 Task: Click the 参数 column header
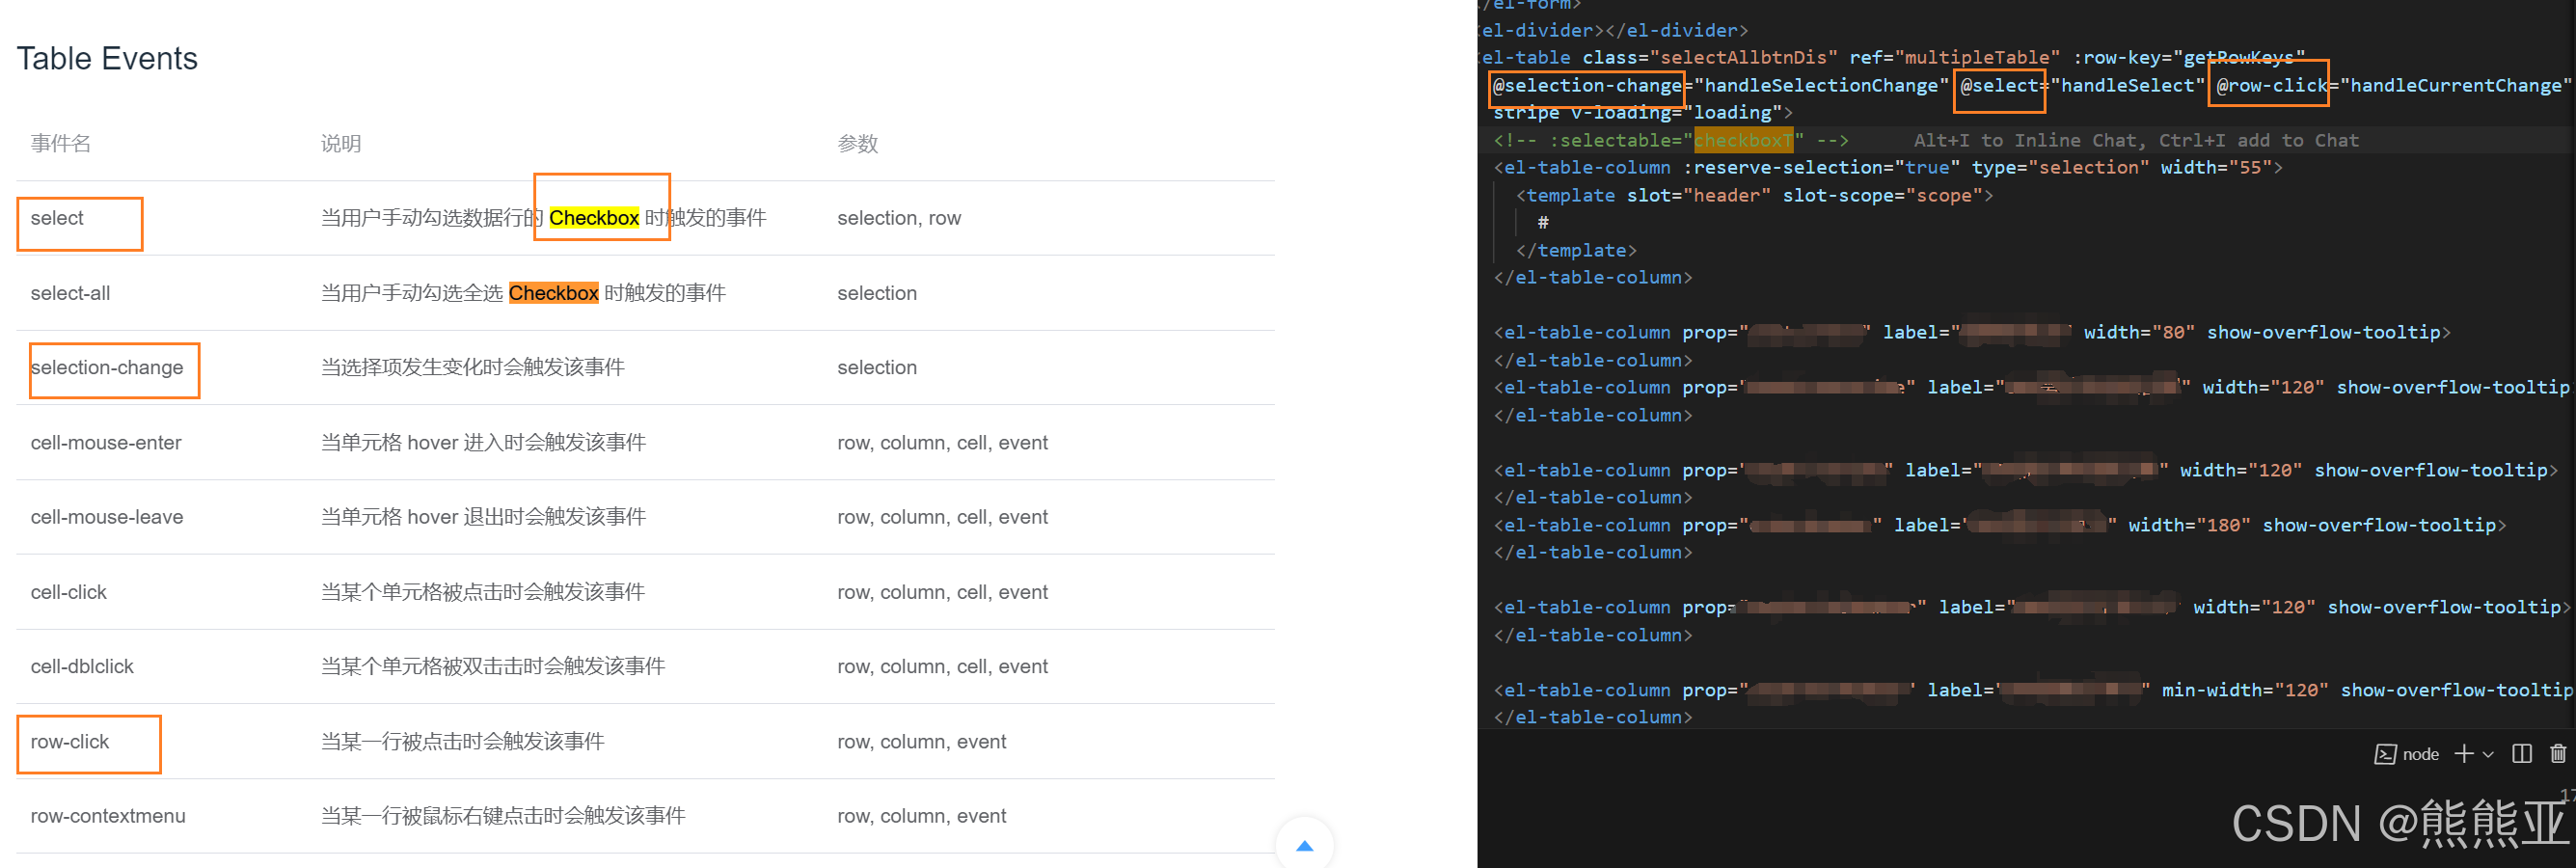tap(857, 143)
